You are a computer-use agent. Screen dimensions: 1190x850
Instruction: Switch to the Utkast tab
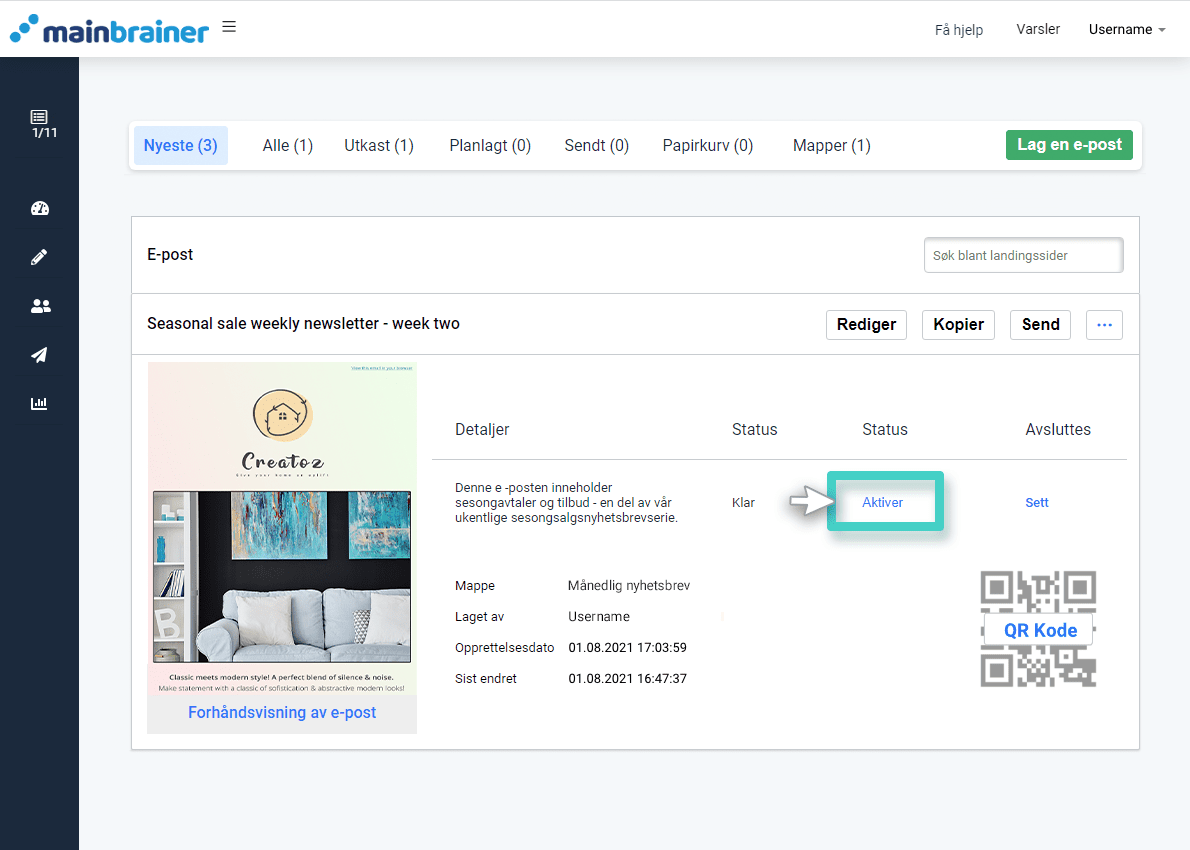(x=378, y=145)
